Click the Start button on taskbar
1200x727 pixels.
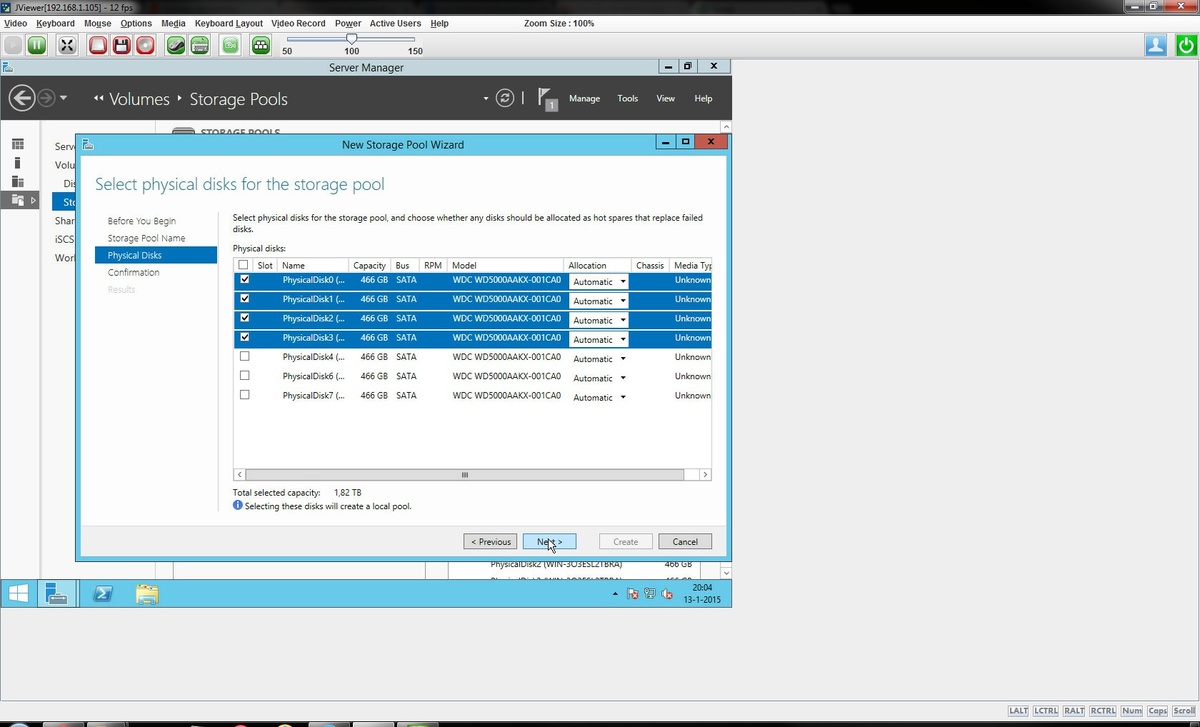tap(18, 593)
